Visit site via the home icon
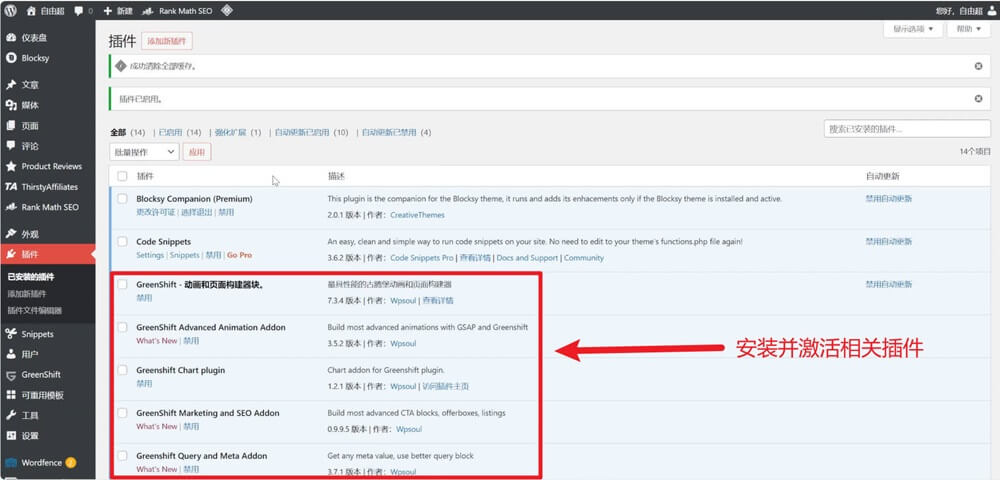The image size is (1000, 480). pyautogui.click(x=31, y=11)
